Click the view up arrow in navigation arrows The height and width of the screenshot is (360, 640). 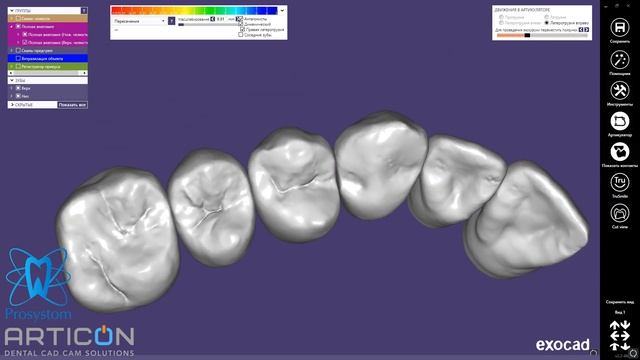tap(615, 325)
